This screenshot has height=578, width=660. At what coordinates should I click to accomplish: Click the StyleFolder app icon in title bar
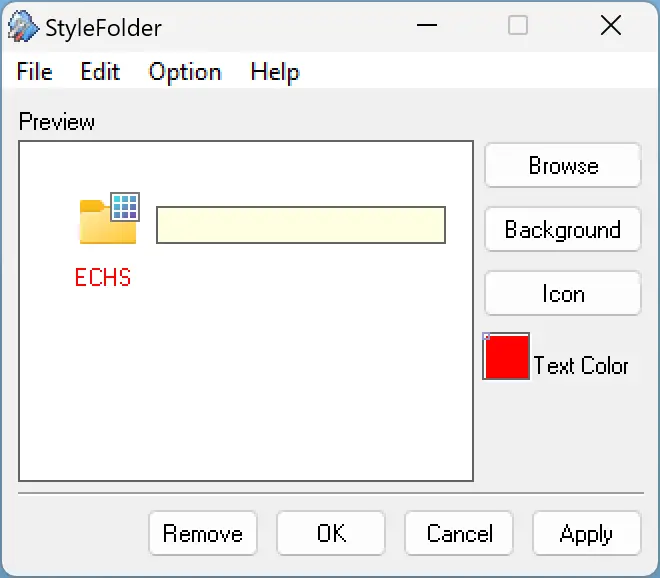point(23,27)
